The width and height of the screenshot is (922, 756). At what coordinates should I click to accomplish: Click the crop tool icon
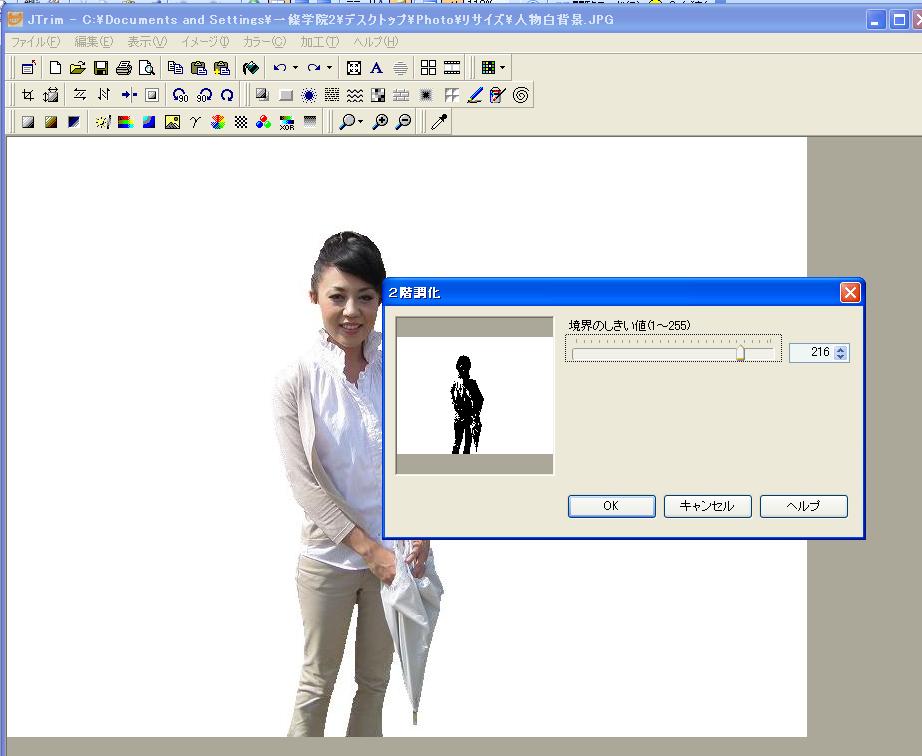pos(28,95)
